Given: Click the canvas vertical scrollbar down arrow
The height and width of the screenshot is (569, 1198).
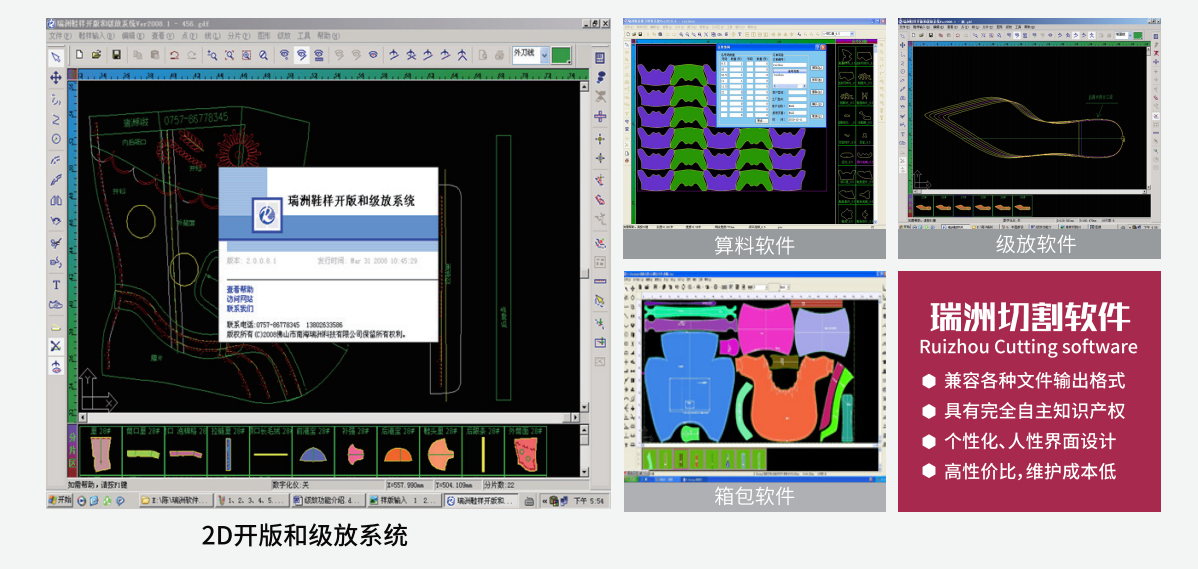Looking at the screenshot, I should point(585,407).
